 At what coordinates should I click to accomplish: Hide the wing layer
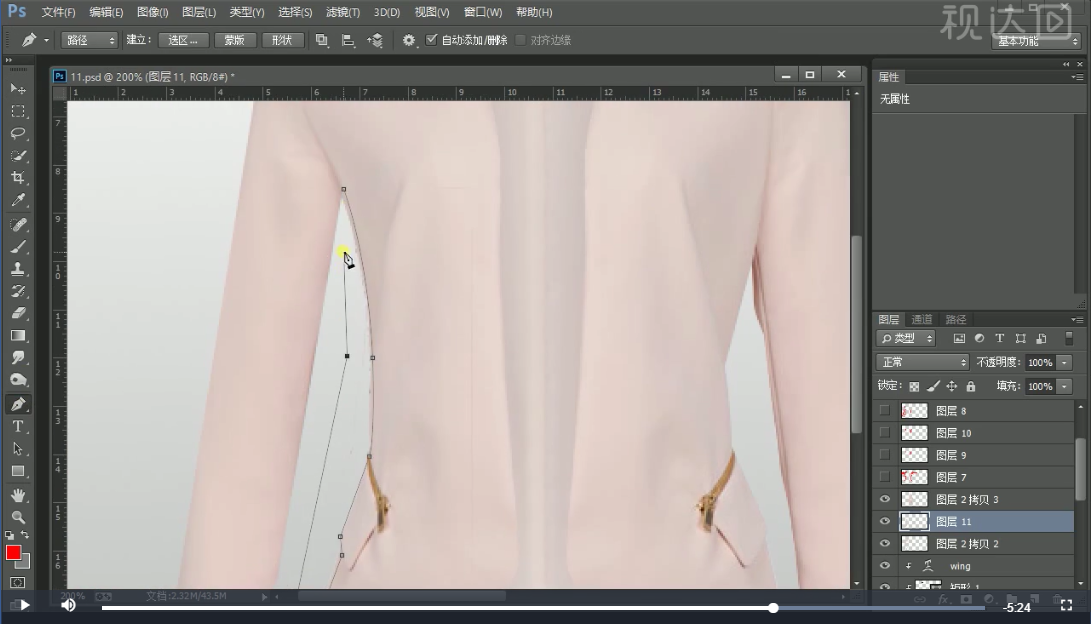click(884, 566)
